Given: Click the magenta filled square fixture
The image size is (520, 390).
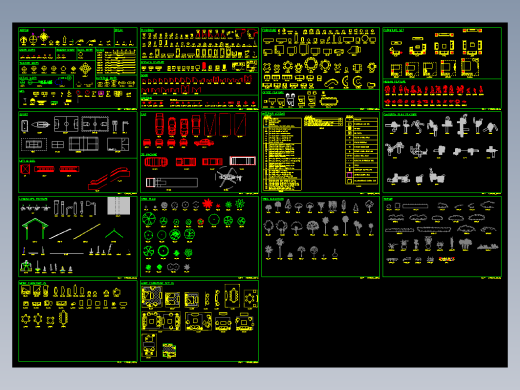Looking at the screenshot, I should [x=101, y=94].
